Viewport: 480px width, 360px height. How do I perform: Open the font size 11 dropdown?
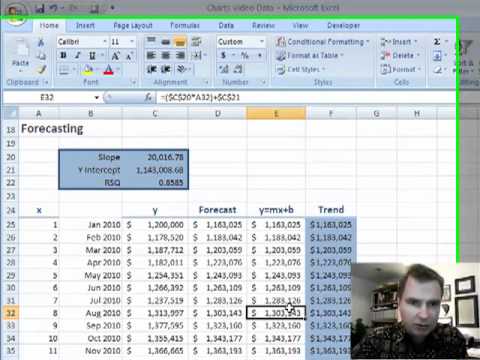[132, 42]
